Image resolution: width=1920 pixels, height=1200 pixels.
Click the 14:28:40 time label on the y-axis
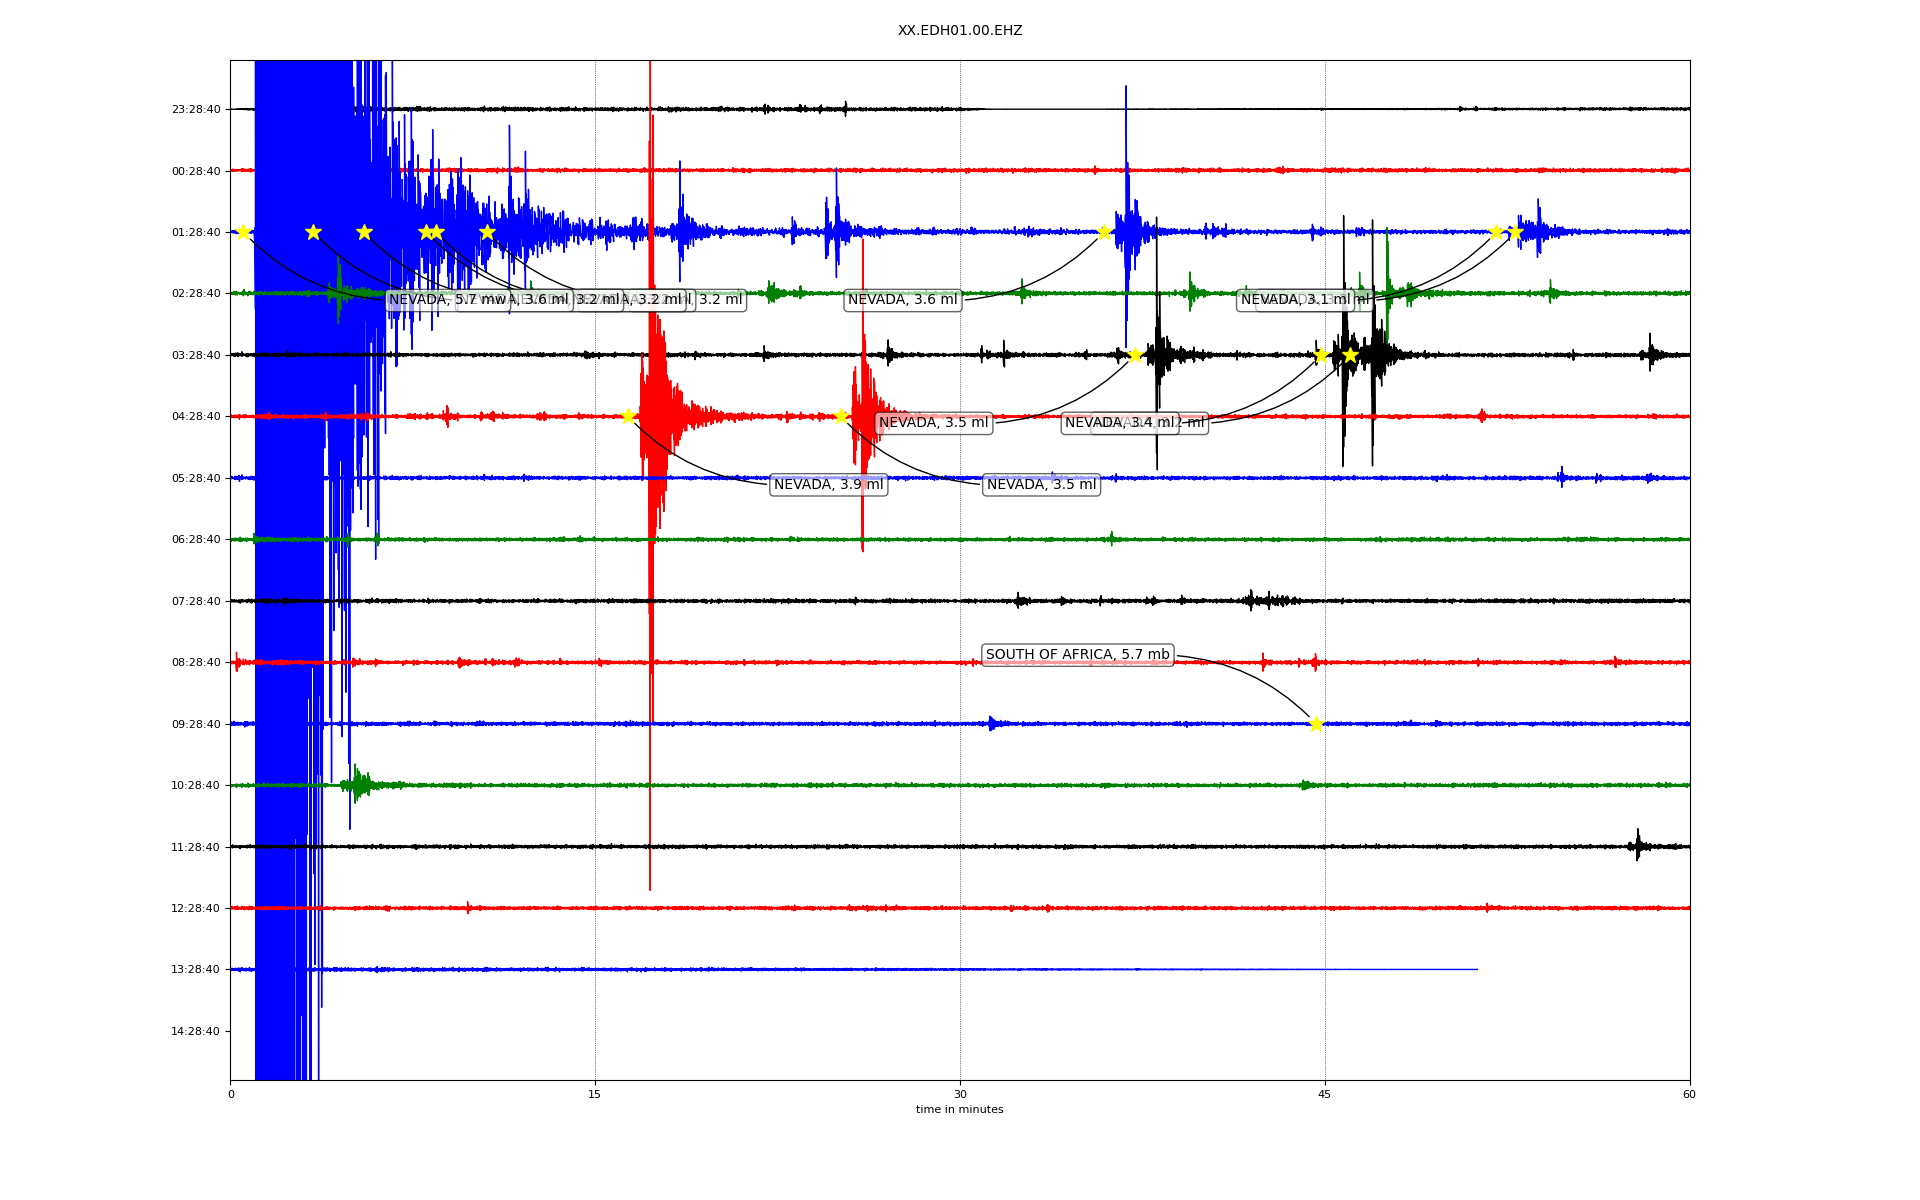196,1031
